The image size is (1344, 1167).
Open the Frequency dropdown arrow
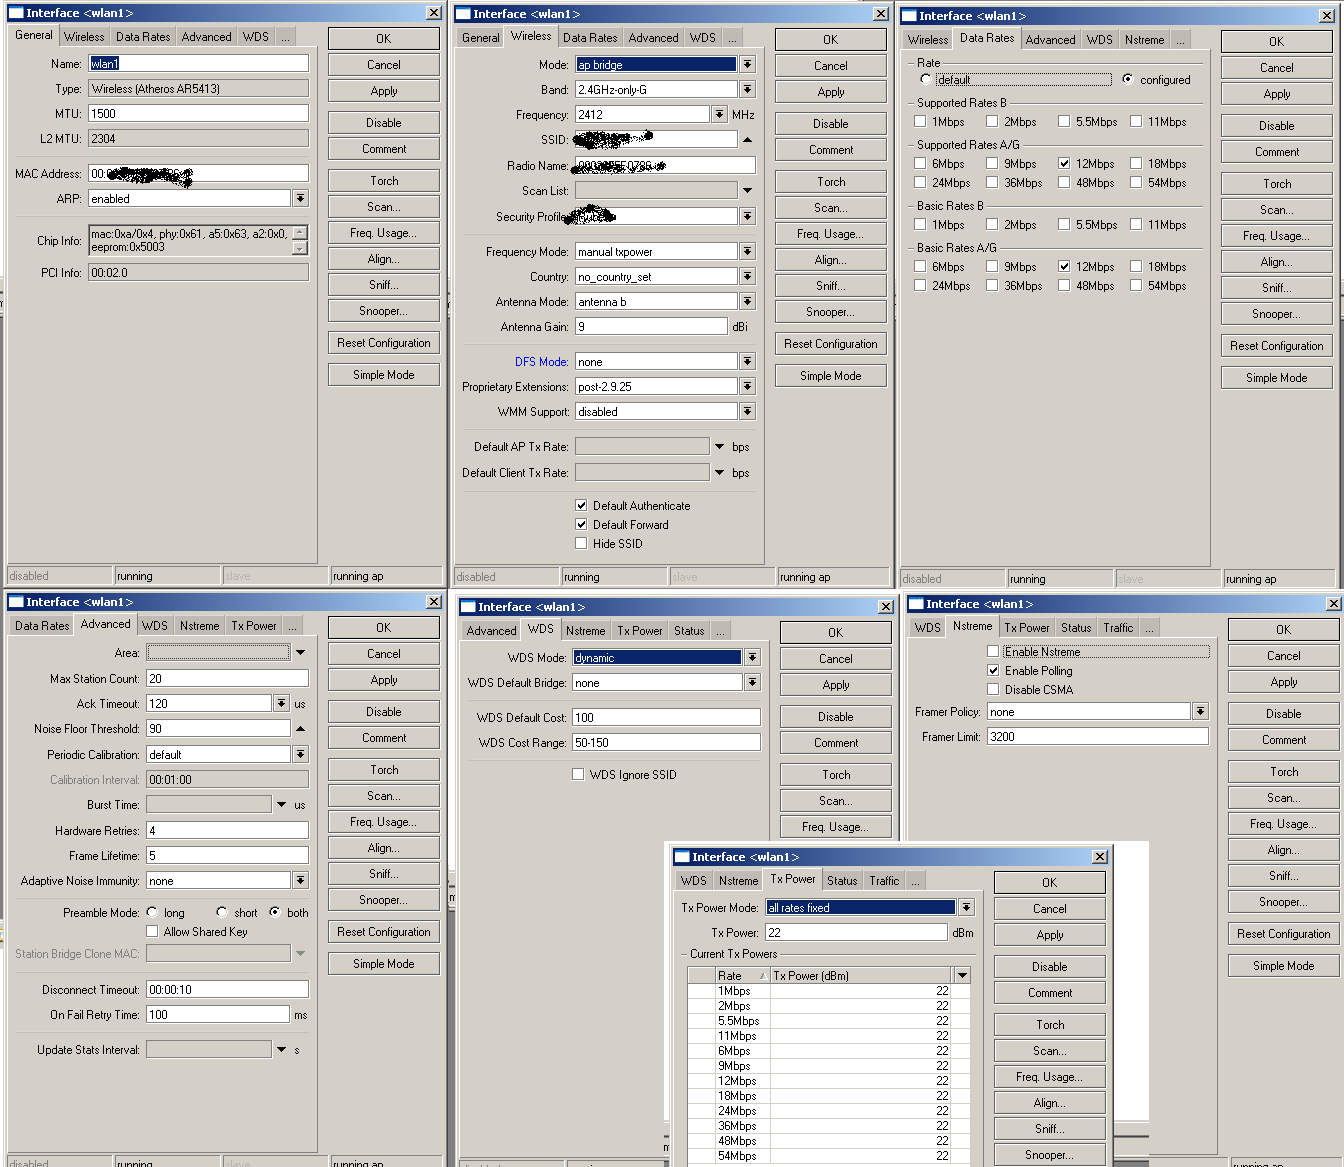coord(719,114)
